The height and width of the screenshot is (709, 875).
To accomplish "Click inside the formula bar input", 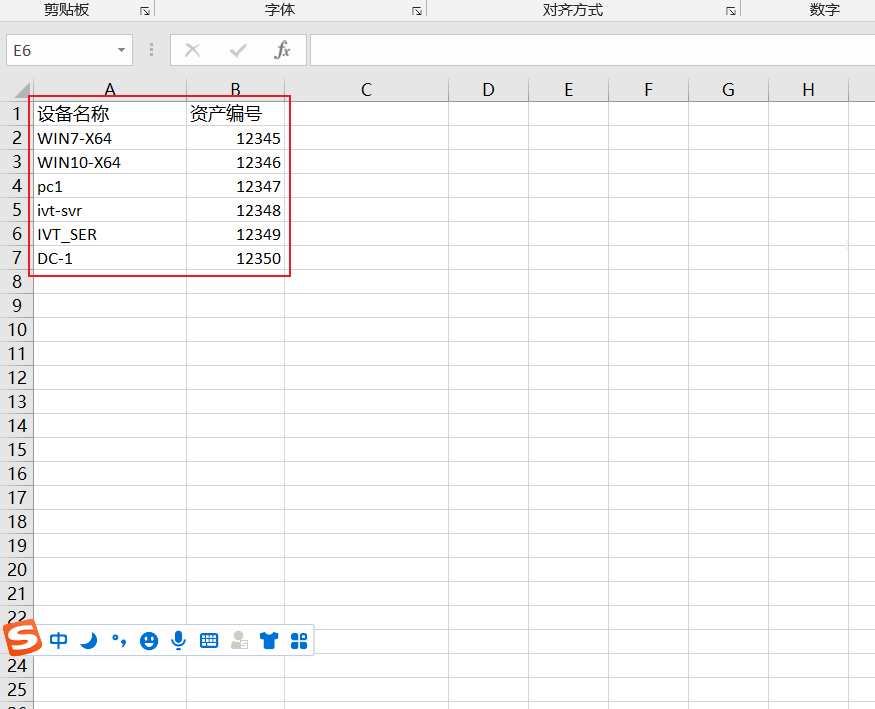I will [x=590, y=50].
